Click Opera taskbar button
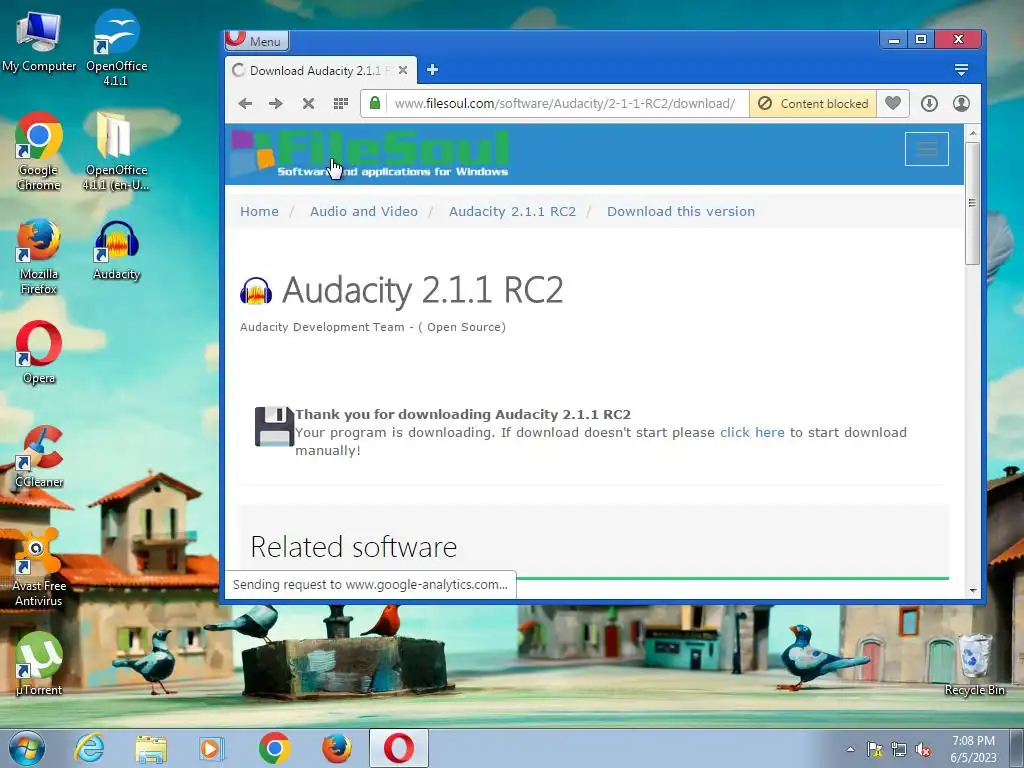Image resolution: width=1024 pixels, height=768 pixels. [x=398, y=748]
